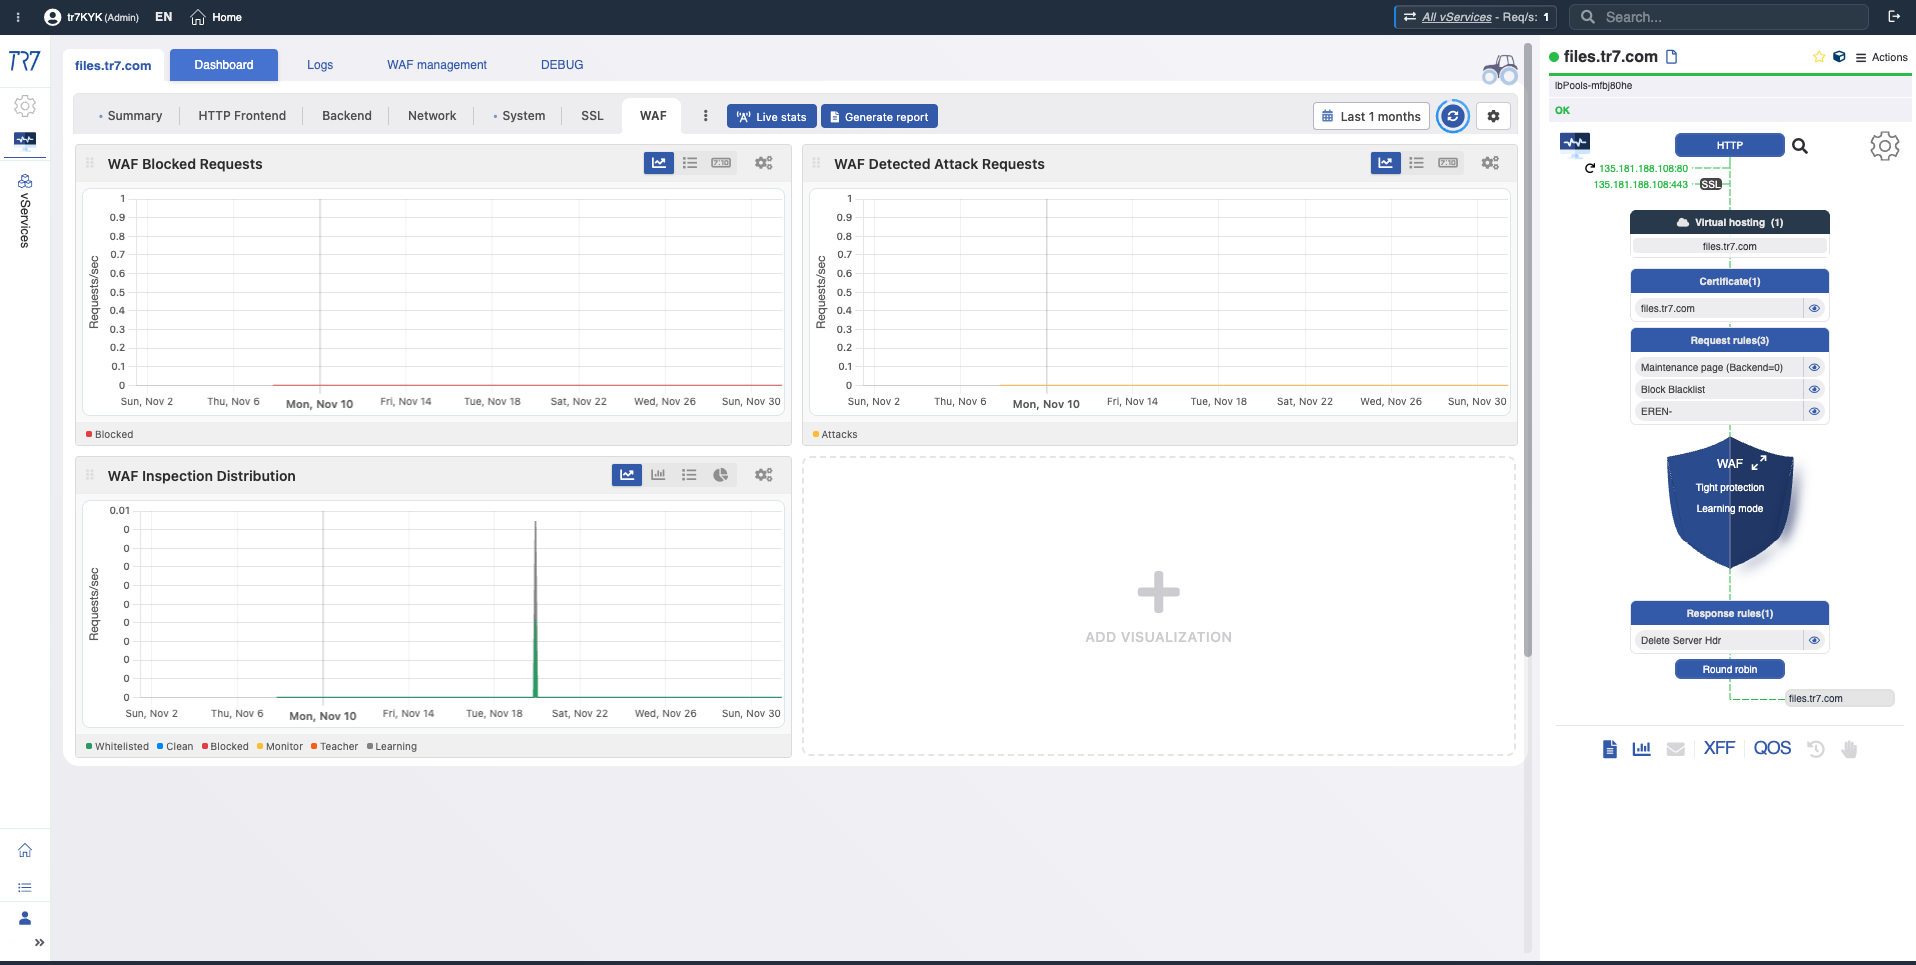
Task: Open the DEBUG tab
Action: (x=562, y=65)
